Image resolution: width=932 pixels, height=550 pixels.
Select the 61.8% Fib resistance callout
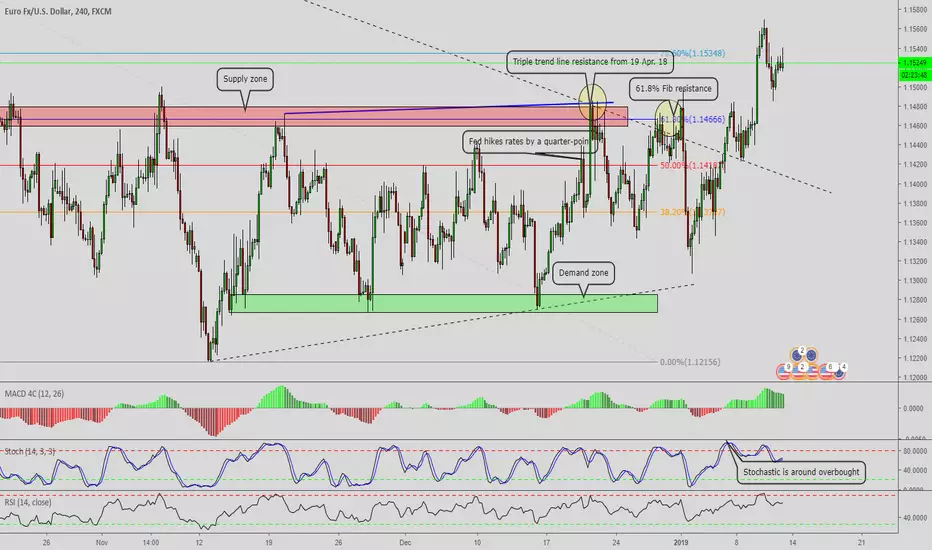[x=673, y=89]
